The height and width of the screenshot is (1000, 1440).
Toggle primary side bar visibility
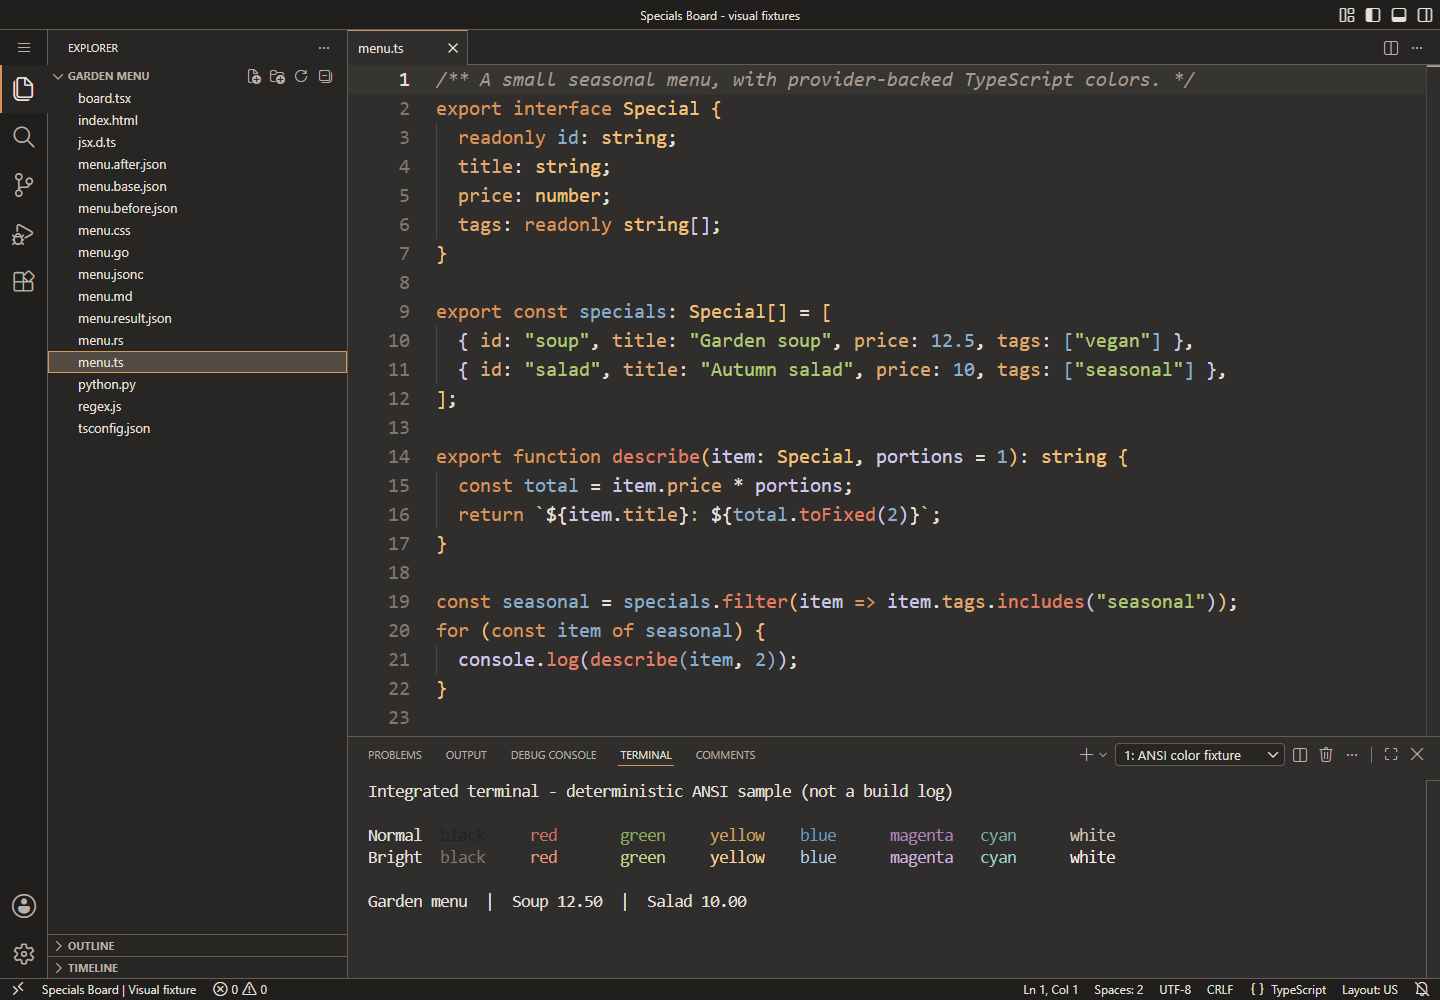[x=1373, y=15]
